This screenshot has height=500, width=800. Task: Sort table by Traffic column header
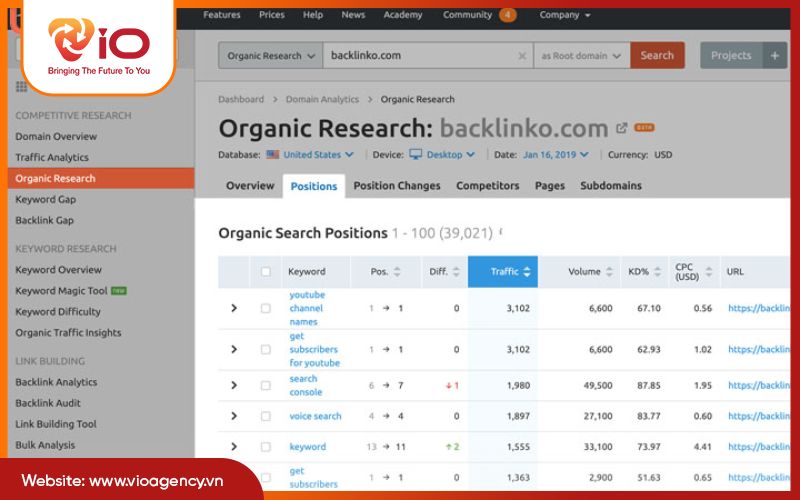coord(503,272)
